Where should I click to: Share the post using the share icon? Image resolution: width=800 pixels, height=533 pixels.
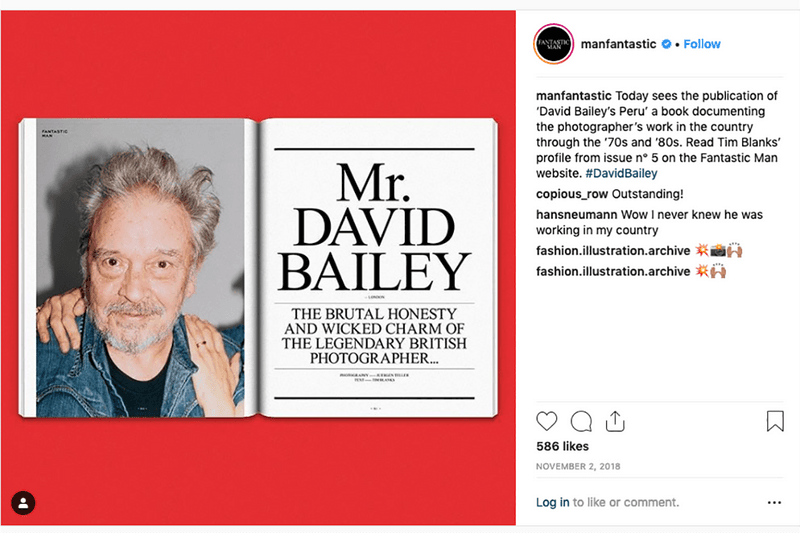[615, 421]
